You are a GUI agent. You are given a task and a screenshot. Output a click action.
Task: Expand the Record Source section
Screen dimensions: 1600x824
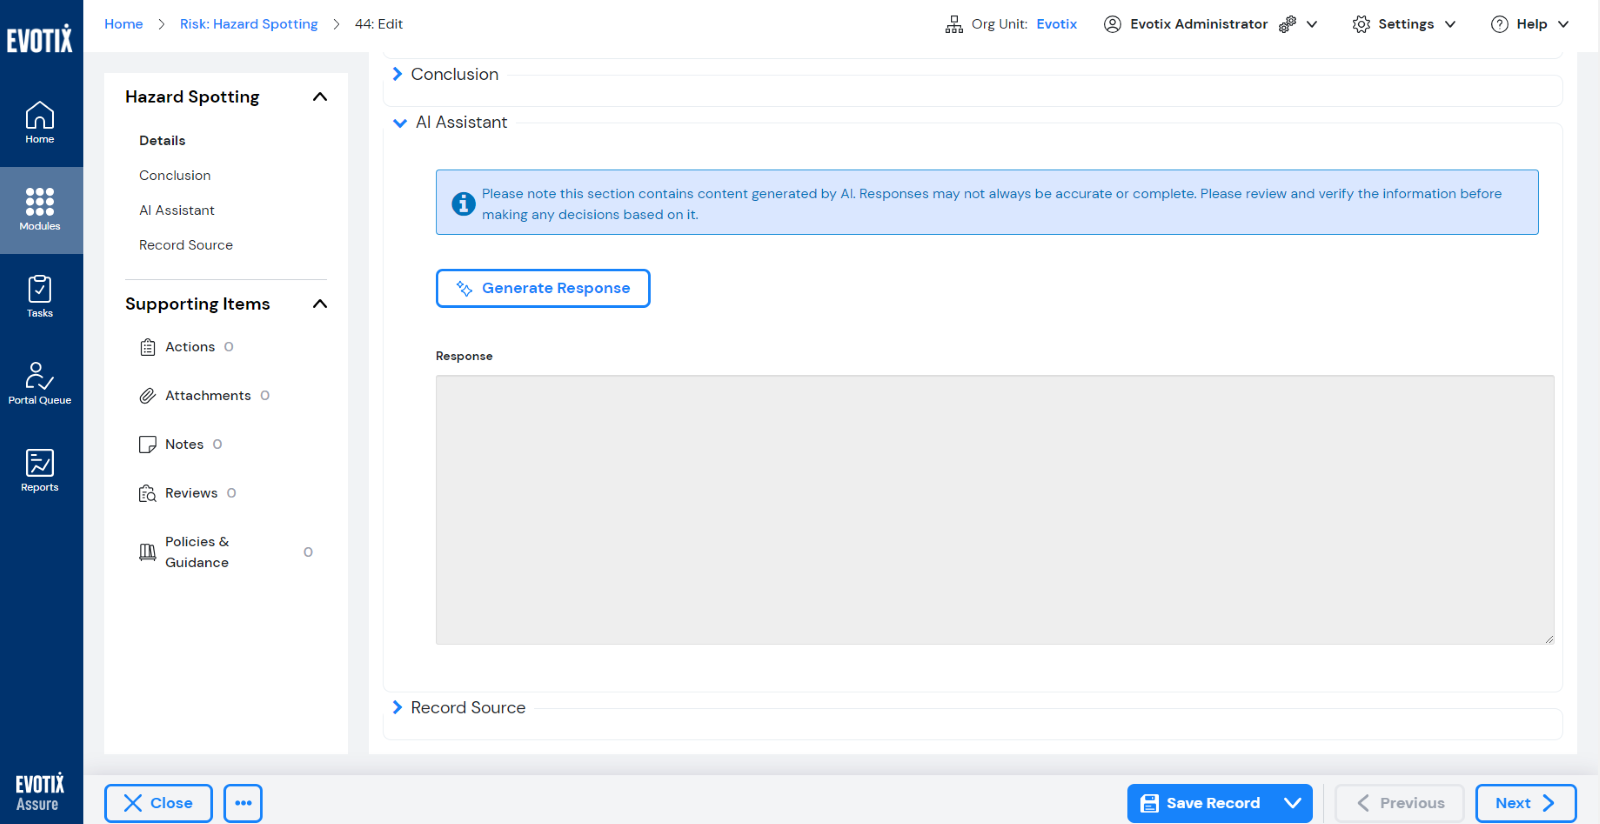(x=397, y=707)
